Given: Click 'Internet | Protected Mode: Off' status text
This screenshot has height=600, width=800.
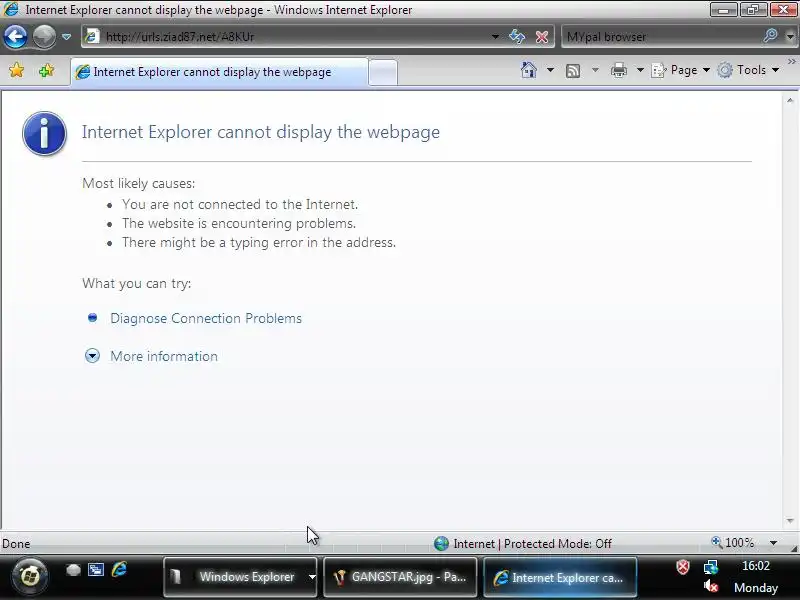Looking at the screenshot, I should tap(532, 544).
